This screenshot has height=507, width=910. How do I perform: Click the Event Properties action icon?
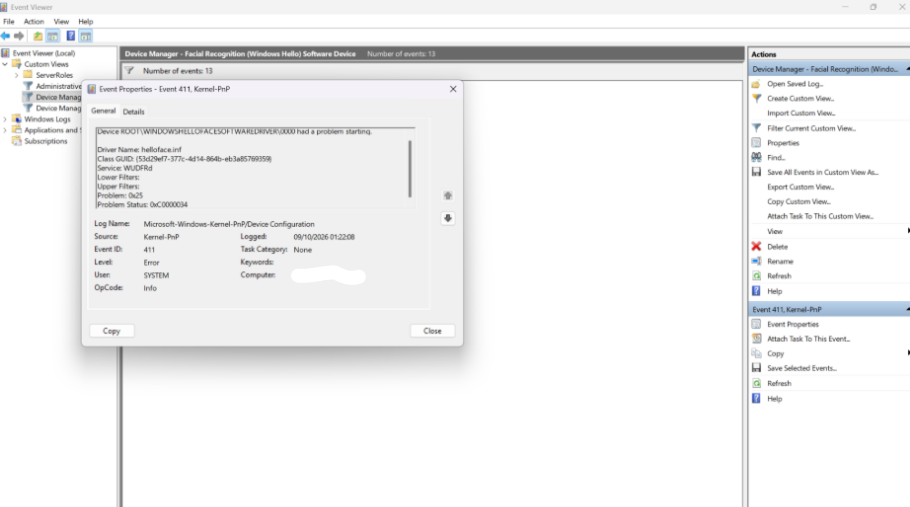click(756, 324)
